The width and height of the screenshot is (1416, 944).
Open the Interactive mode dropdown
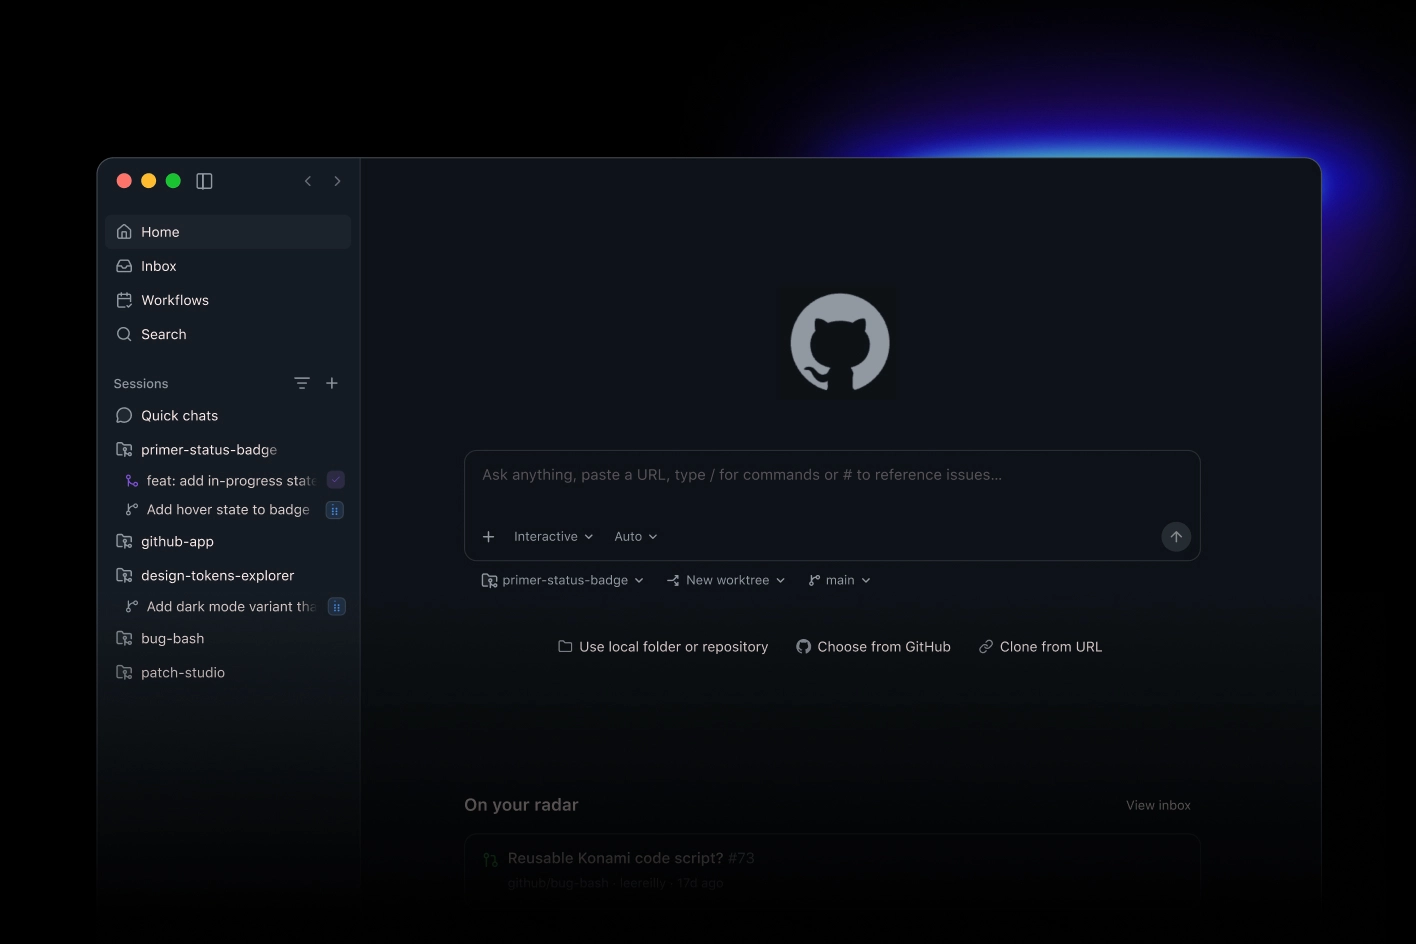(554, 537)
